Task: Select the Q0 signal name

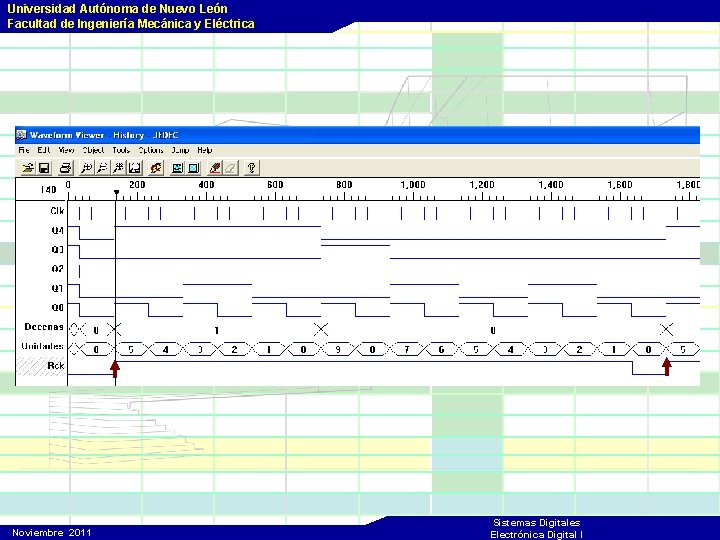Action: (x=57, y=307)
